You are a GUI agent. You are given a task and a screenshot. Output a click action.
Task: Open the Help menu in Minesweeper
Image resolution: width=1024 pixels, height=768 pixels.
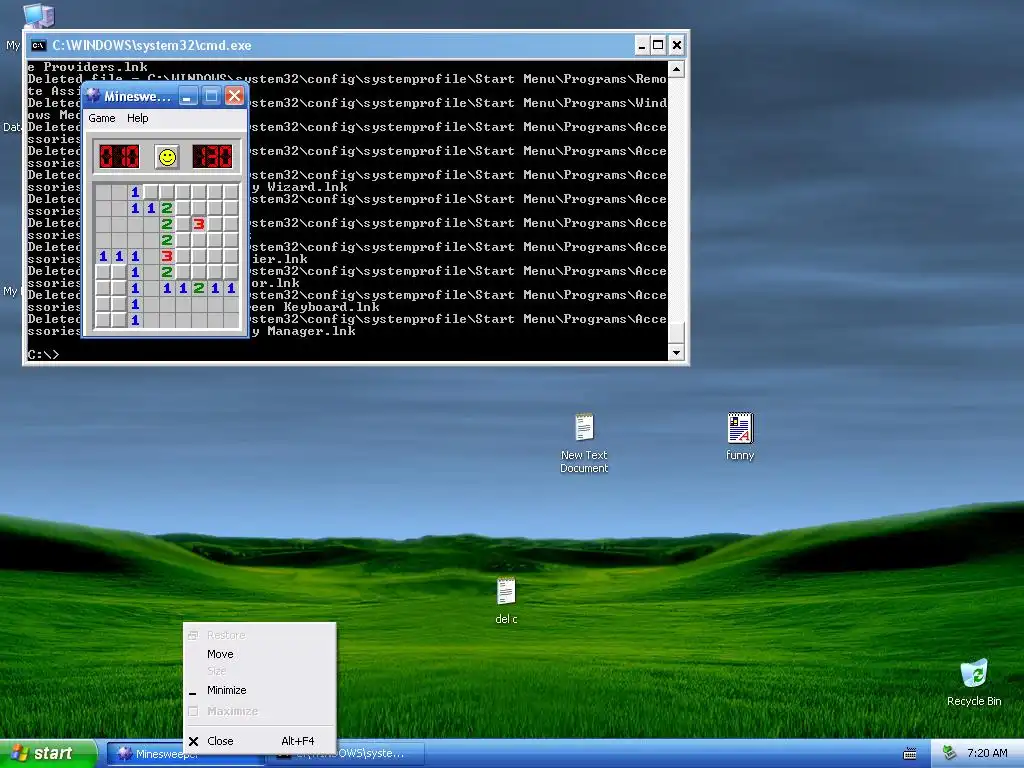coord(138,118)
